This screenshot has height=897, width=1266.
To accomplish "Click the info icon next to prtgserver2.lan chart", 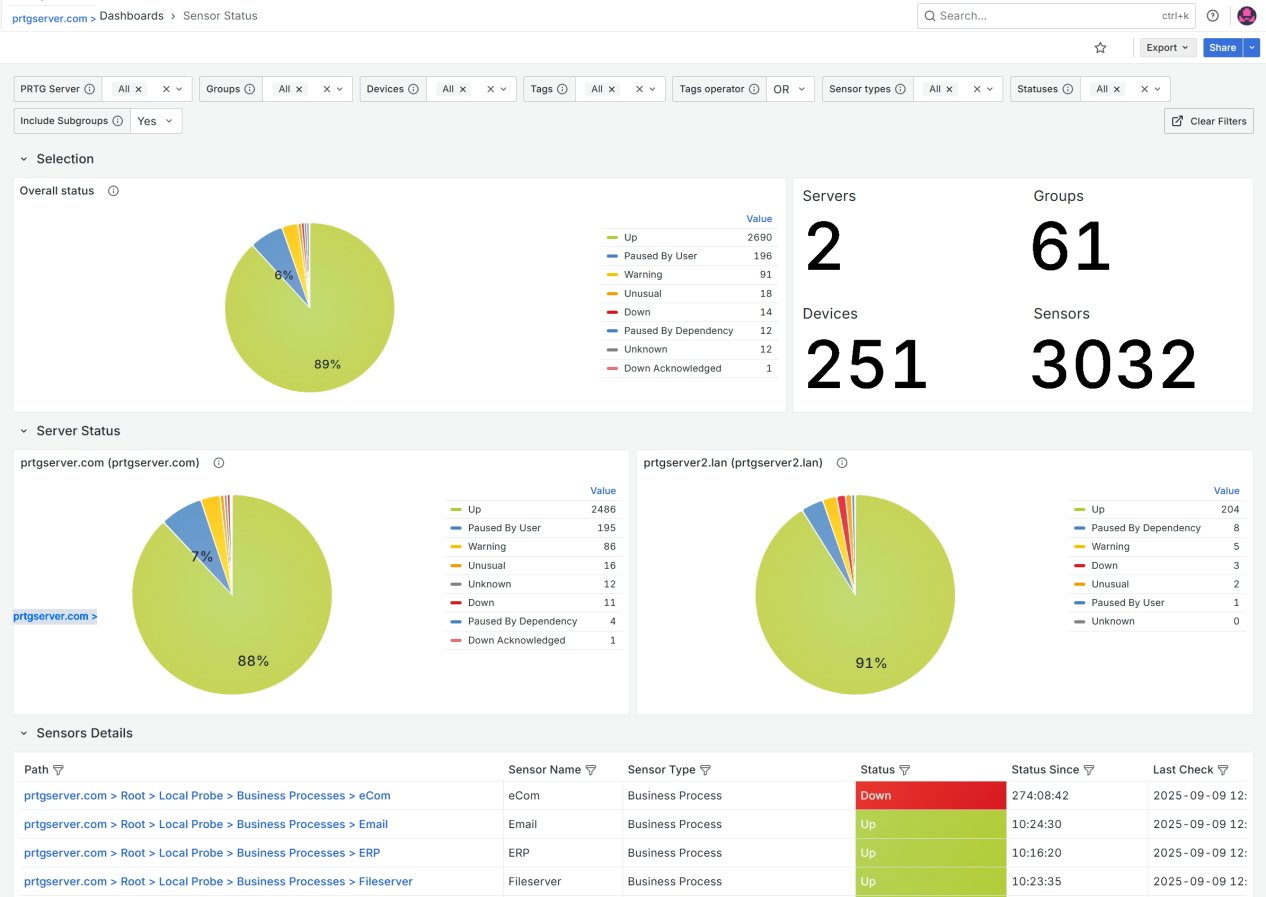I will 841,462.
